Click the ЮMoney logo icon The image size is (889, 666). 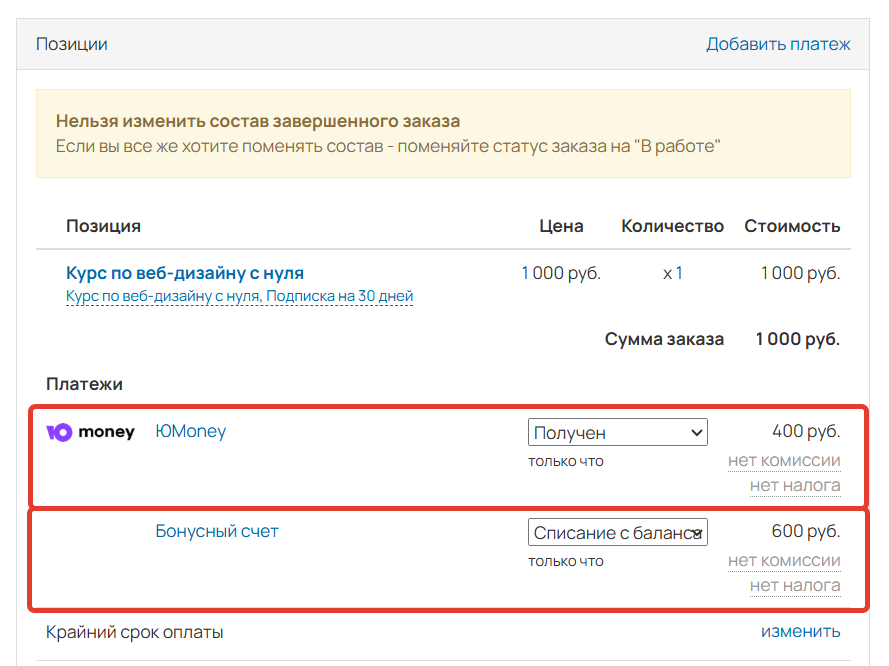(x=90, y=432)
